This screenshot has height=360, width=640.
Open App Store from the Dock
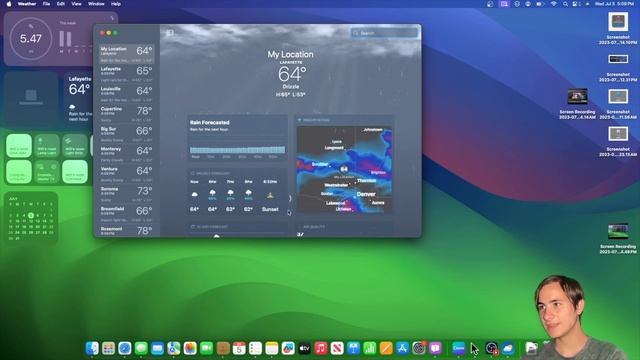click(x=402, y=348)
